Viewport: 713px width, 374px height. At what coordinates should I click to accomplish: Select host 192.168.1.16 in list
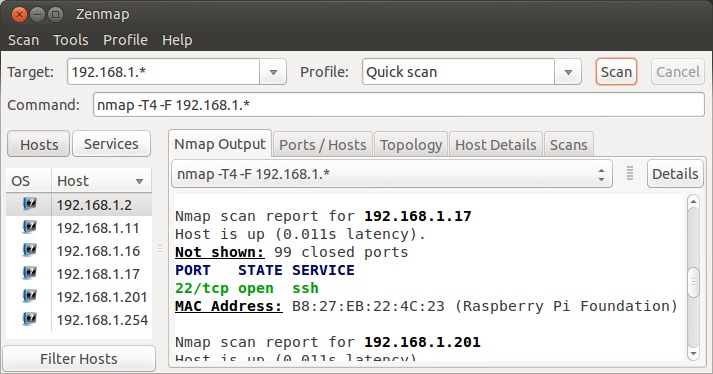point(79,251)
